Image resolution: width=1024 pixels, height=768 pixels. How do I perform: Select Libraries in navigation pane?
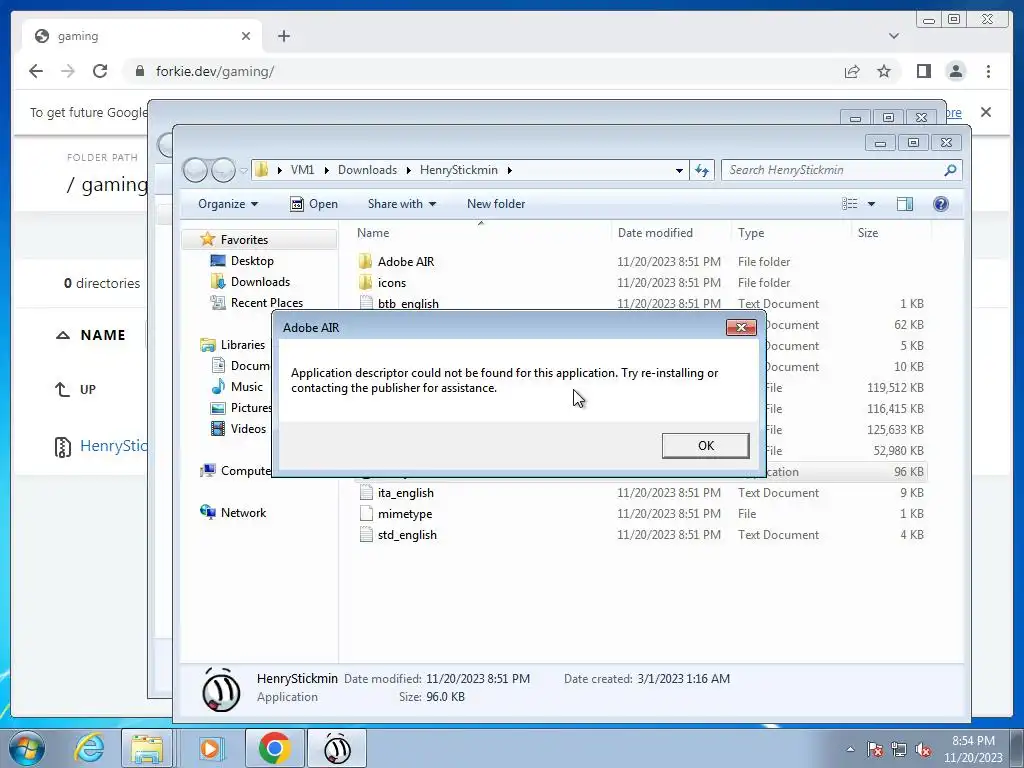click(242, 344)
